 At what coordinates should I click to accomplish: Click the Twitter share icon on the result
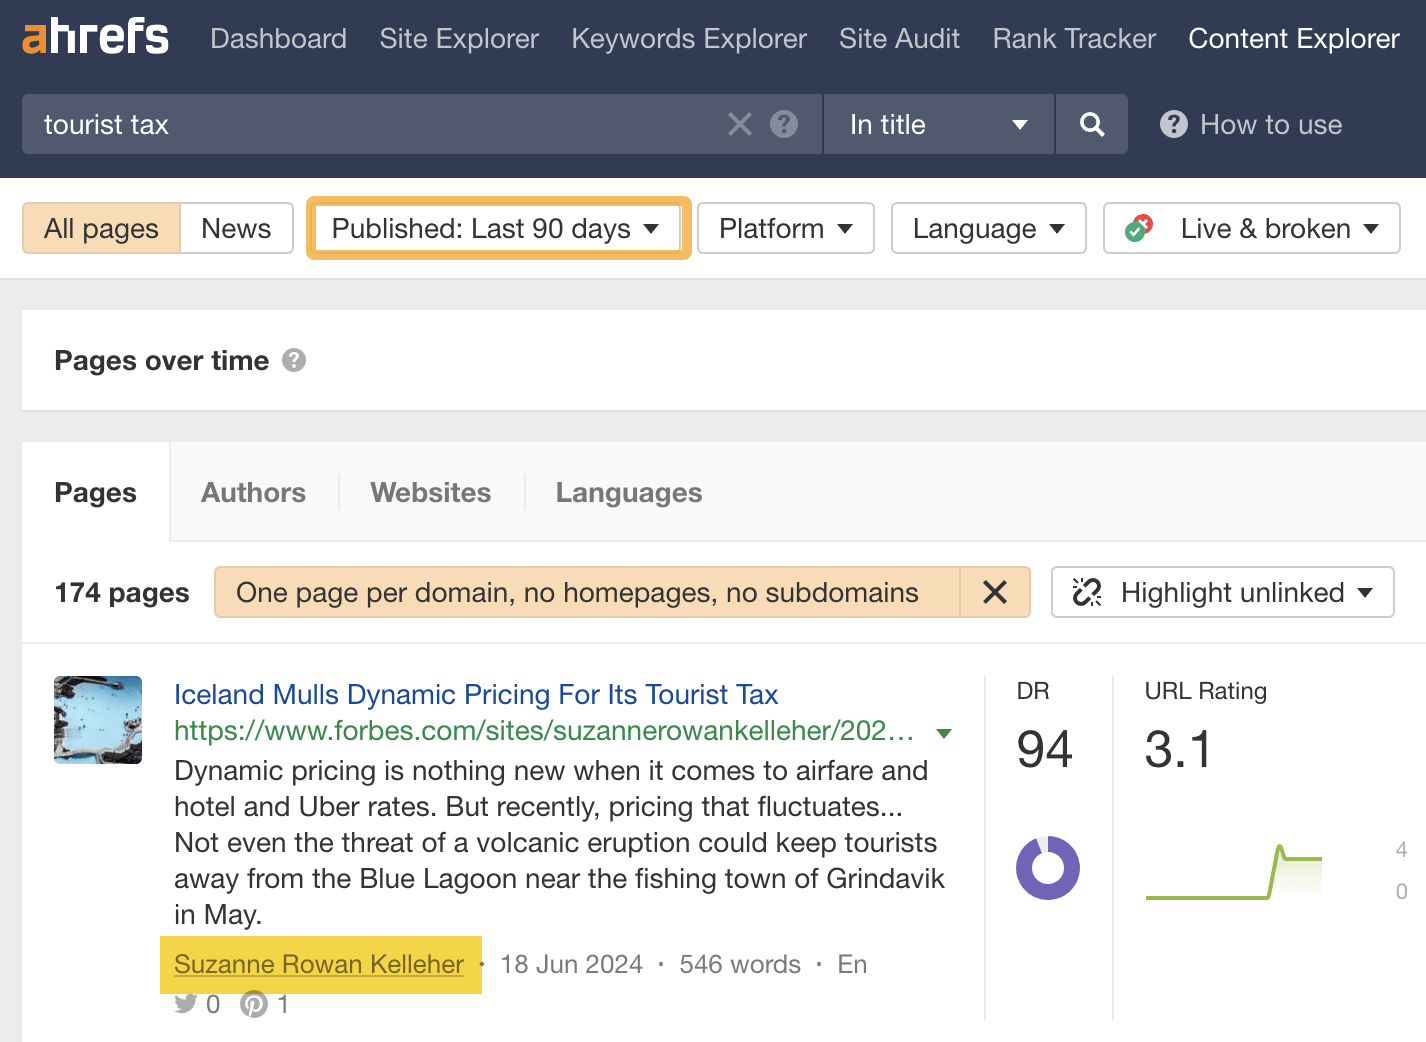(x=186, y=1003)
